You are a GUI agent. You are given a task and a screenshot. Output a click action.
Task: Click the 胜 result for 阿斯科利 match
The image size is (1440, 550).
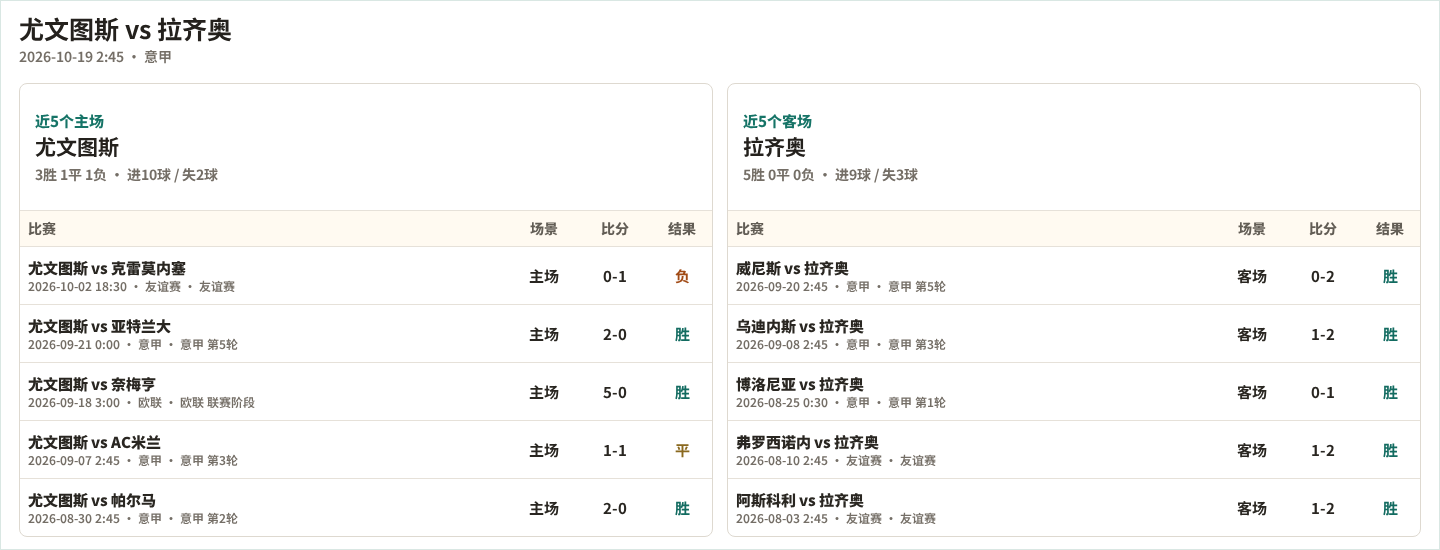1390,509
